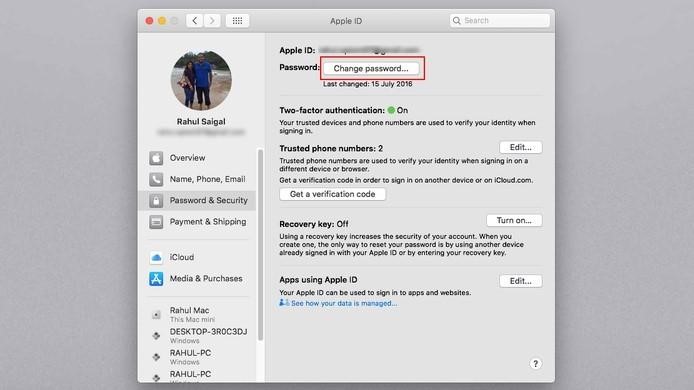The height and width of the screenshot is (390, 694).
Task: Select Name, Phone, Email in the sidebar
Action: coord(198,179)
